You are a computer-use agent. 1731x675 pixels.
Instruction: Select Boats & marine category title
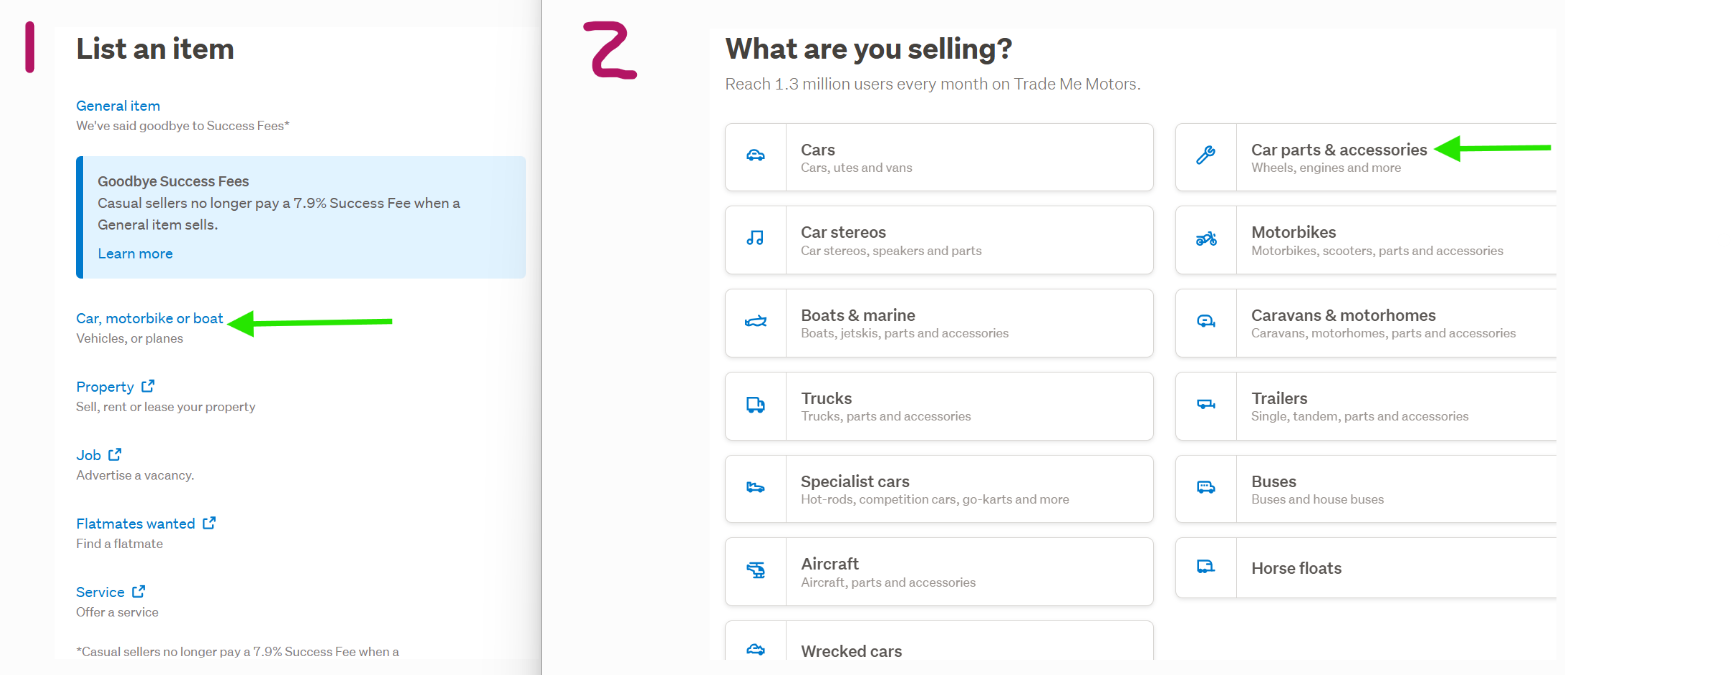[858, 315]
